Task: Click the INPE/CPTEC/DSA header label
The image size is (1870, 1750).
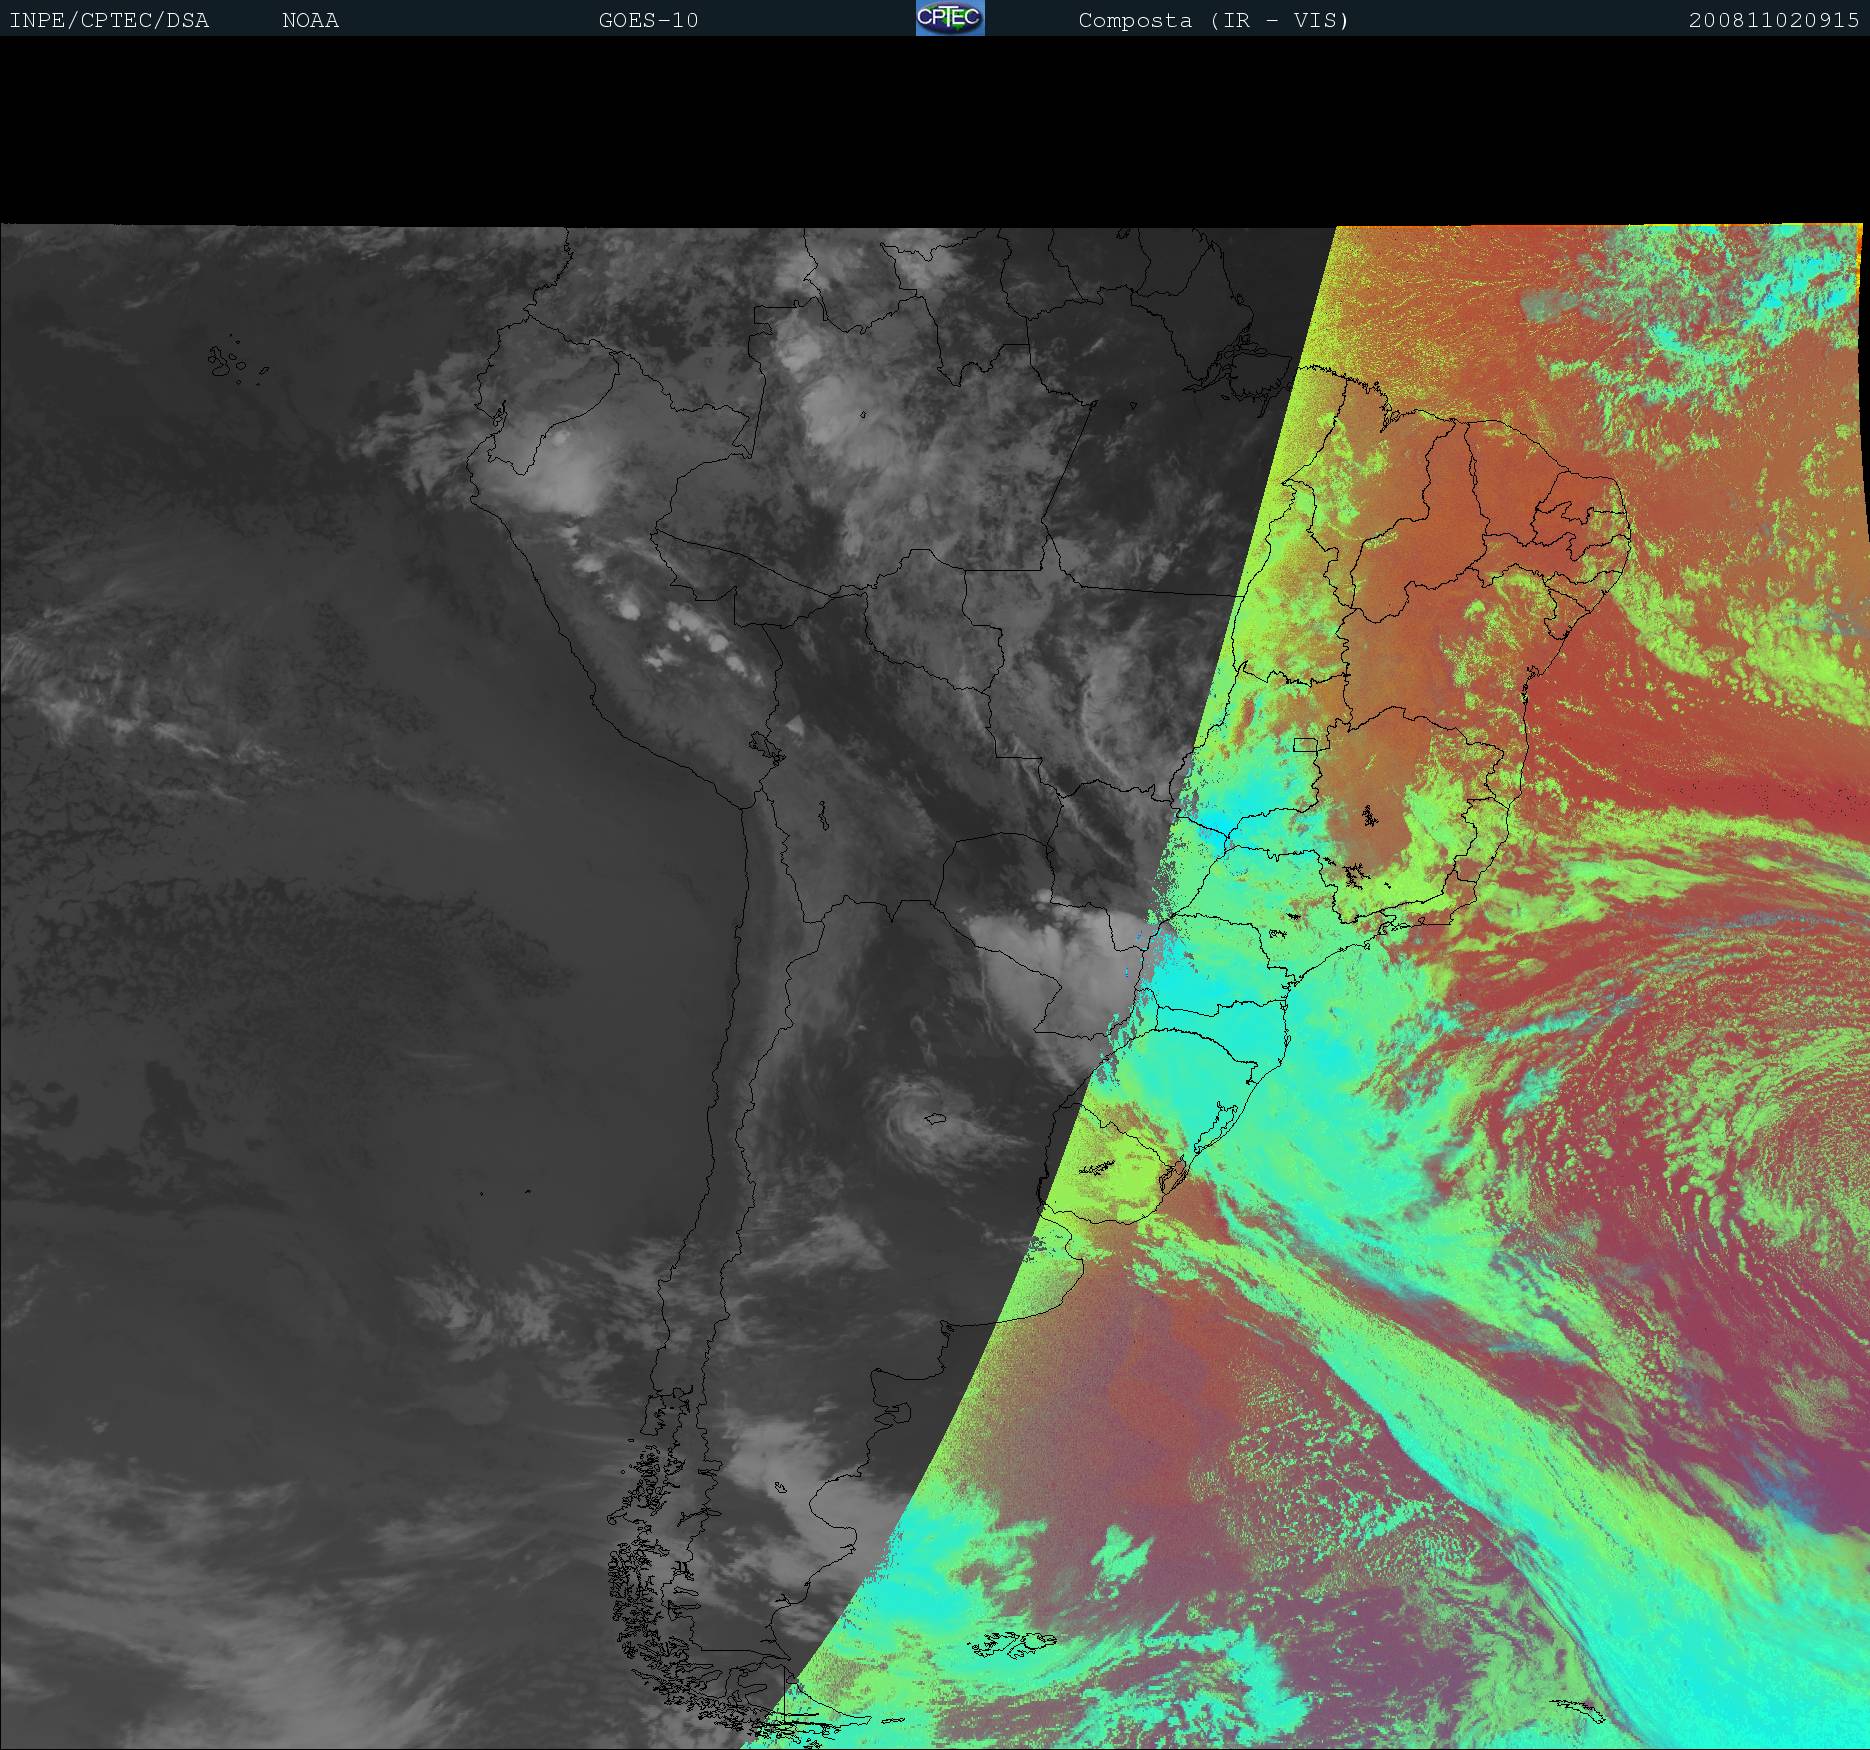Action: pyautogui.click(x=109, y=21)
